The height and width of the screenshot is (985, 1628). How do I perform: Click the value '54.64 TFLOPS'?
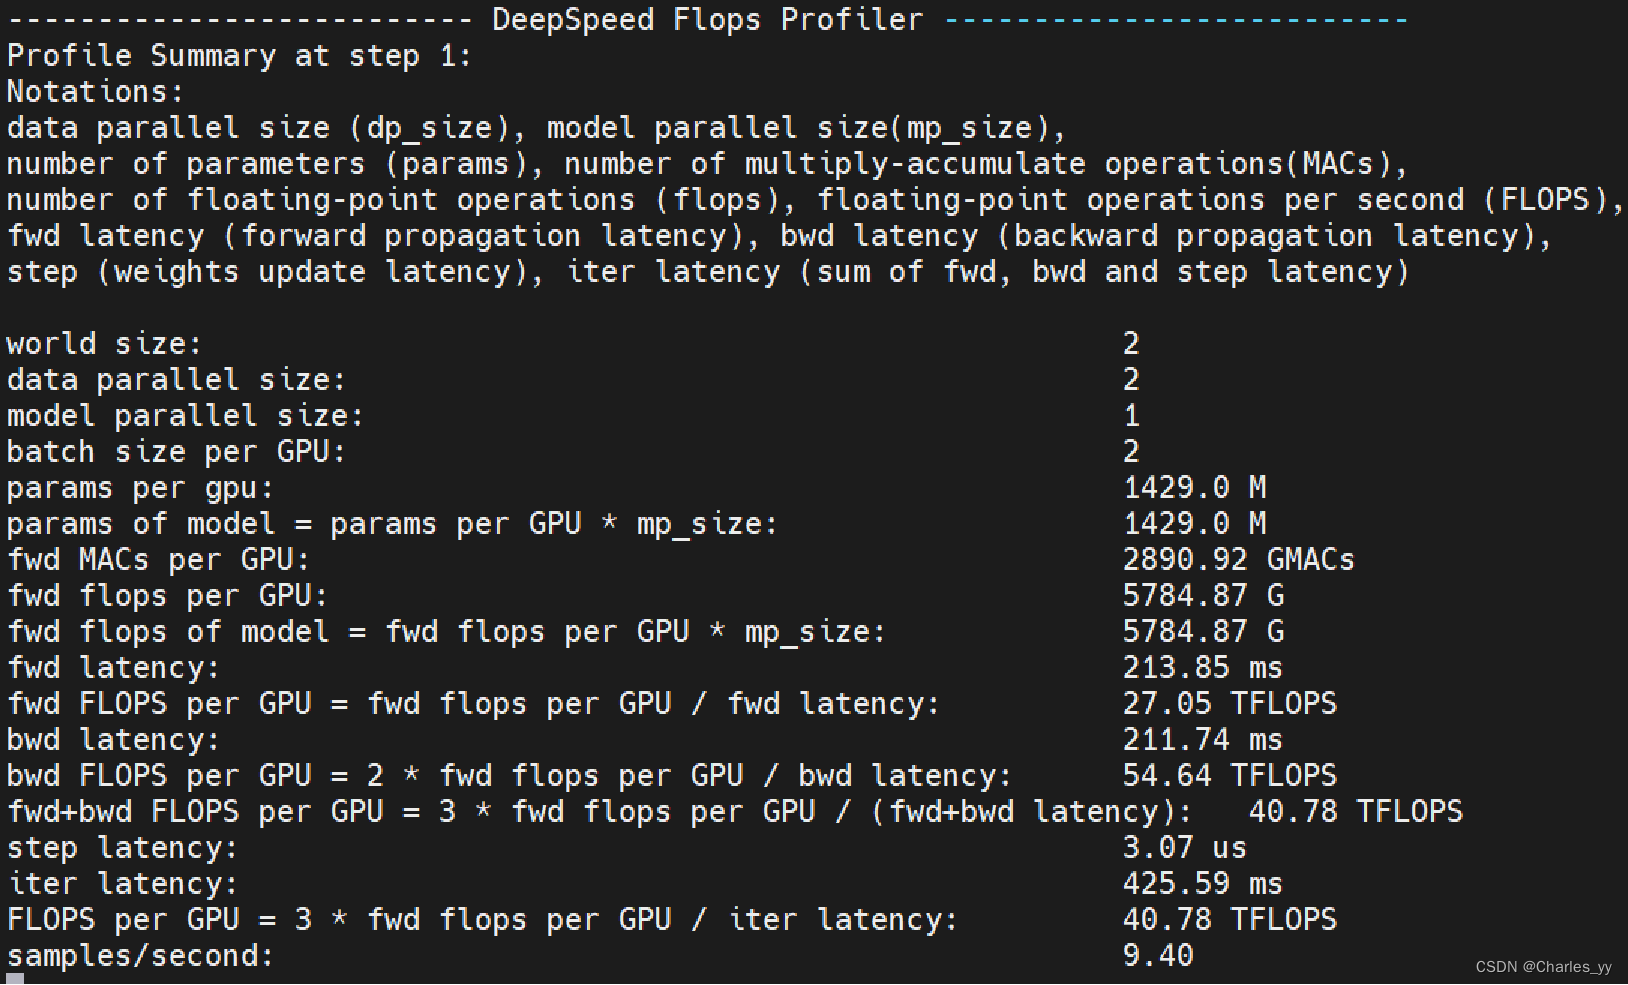(1230, 776)
